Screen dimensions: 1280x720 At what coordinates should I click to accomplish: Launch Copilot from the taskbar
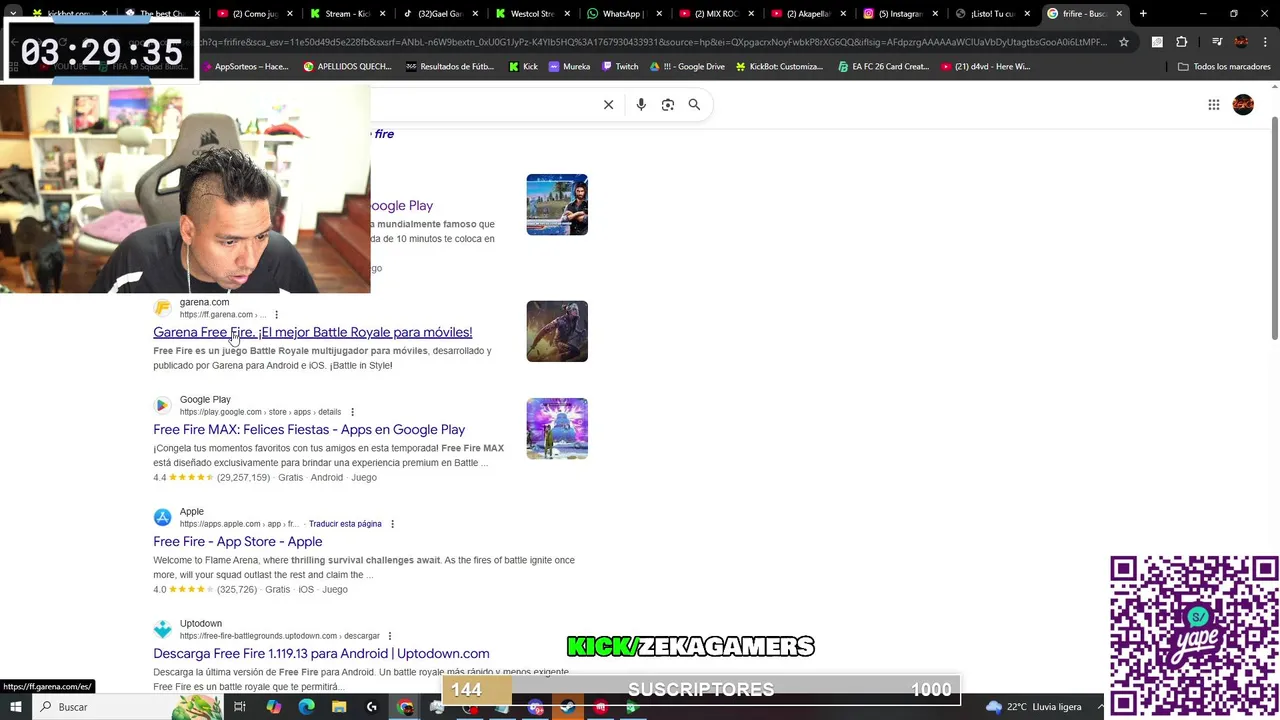(273, 707)
